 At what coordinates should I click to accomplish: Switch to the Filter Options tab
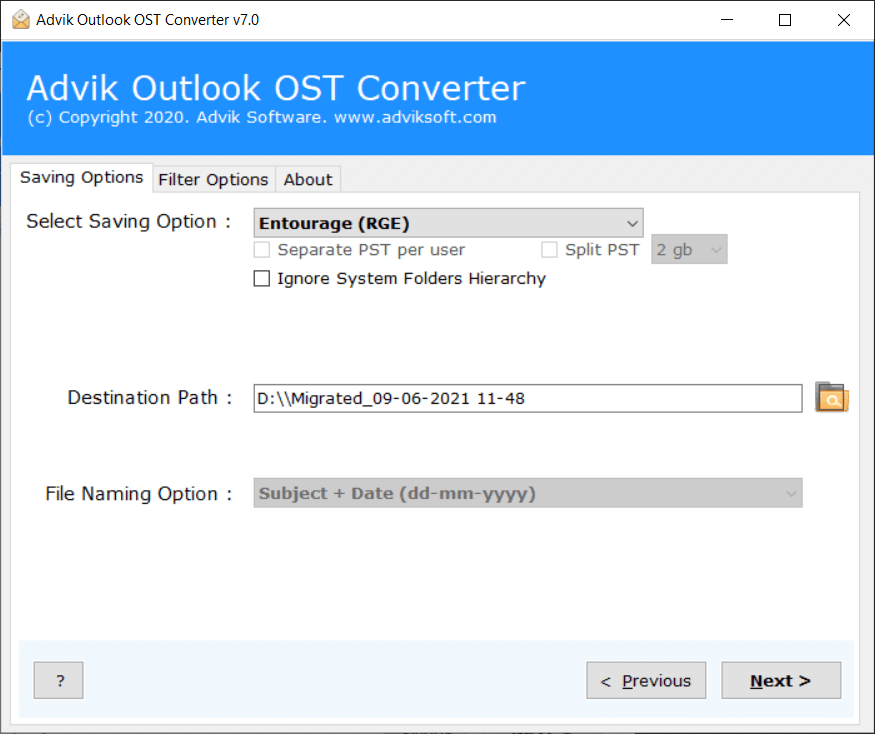[x=213, y=180]
